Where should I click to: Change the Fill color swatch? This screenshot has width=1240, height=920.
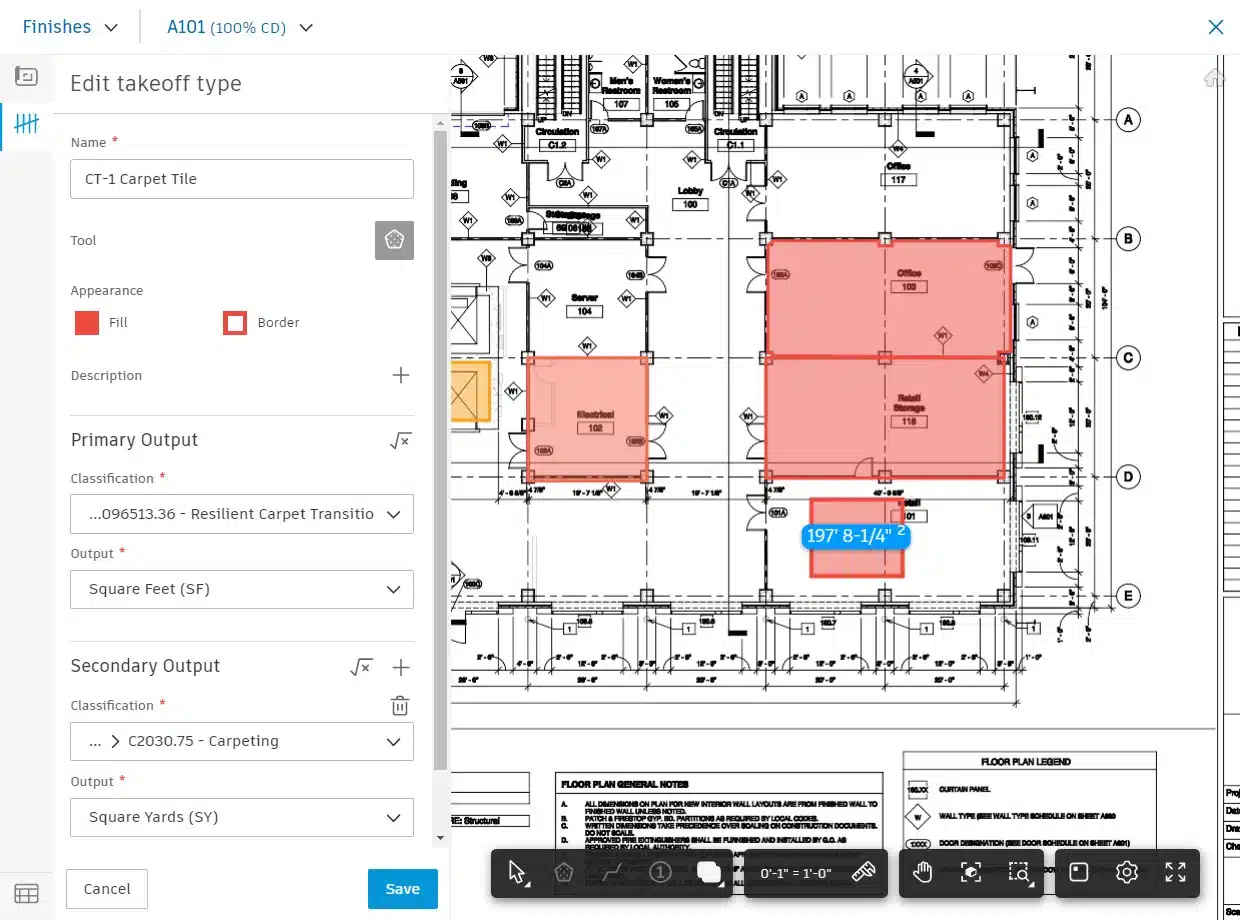pyautogui.click(x=86, y=322)
